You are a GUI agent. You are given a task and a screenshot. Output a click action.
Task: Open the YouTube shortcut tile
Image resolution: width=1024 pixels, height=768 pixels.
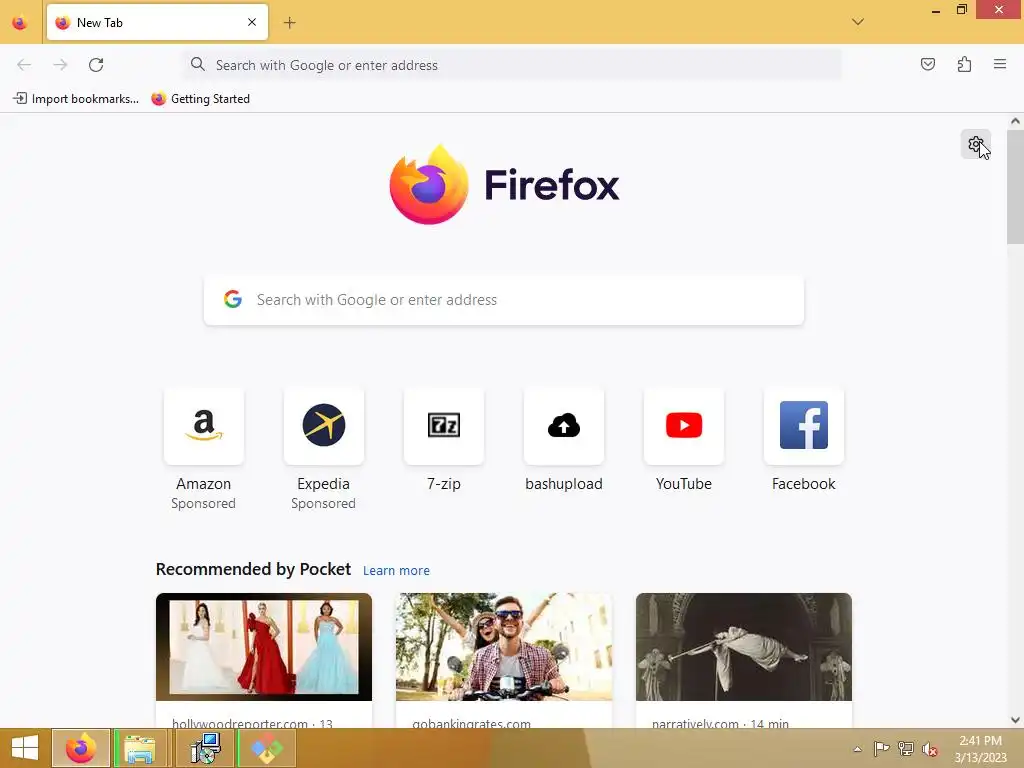click(684, 426)
